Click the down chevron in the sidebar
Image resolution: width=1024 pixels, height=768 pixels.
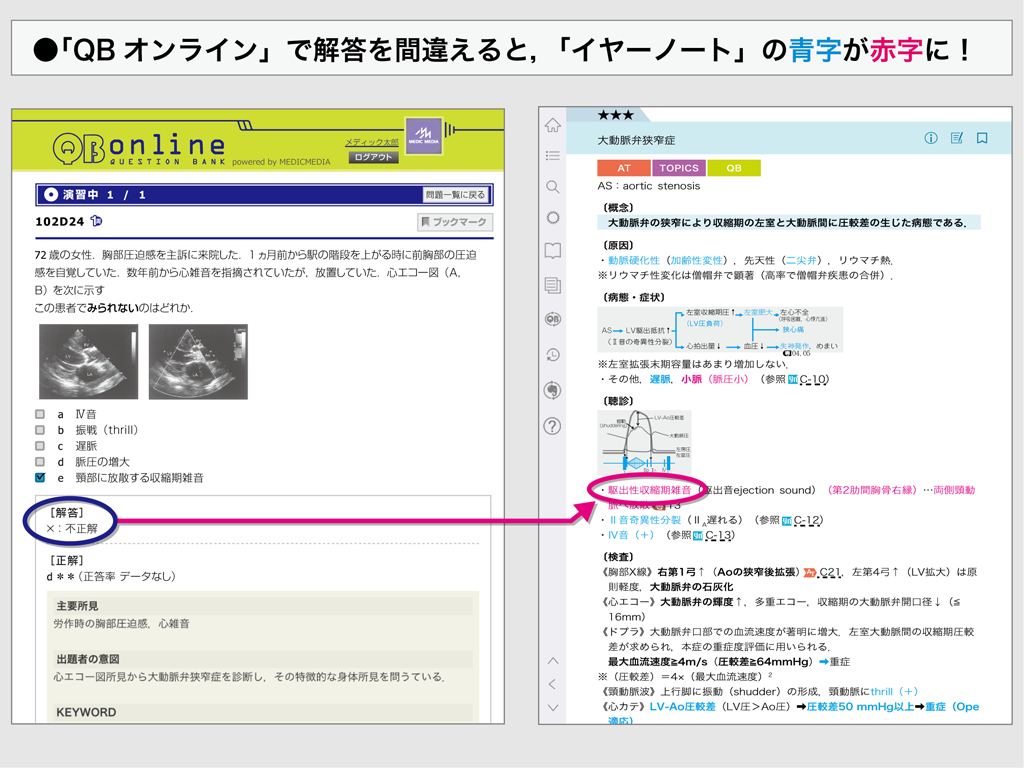pyautogui.click(x=552, y=707)
